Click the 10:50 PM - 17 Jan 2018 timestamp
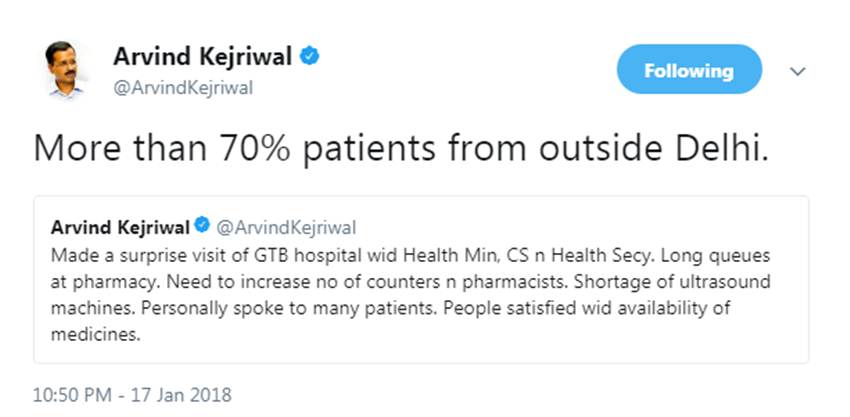This screenshot has height=417, width=850. click(133, 395)
